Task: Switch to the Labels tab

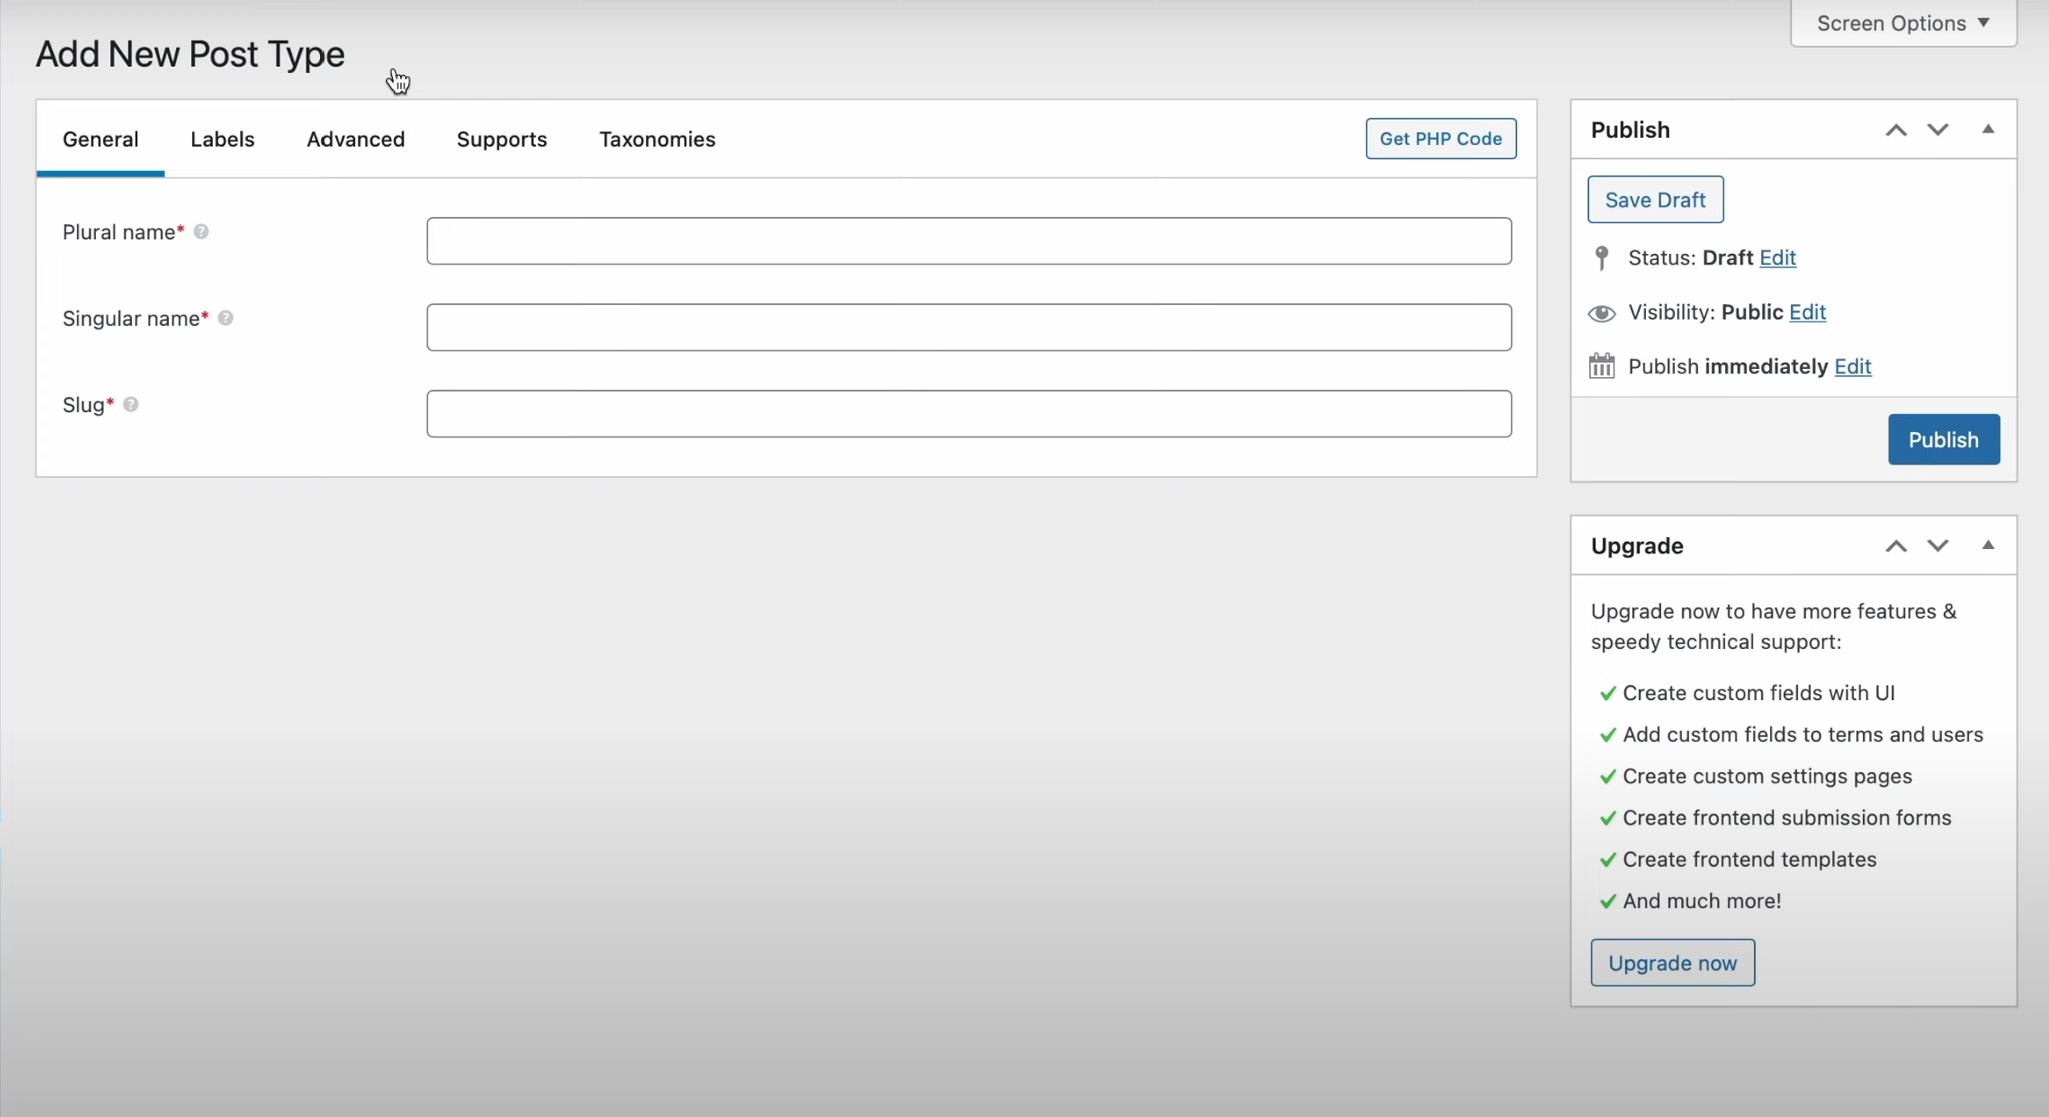Action: 222,139
